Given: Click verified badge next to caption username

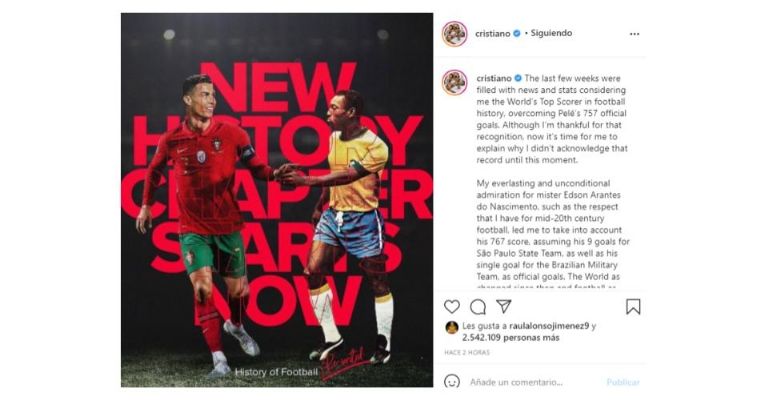Looking at the screenshot, I should tap(518, 78).
